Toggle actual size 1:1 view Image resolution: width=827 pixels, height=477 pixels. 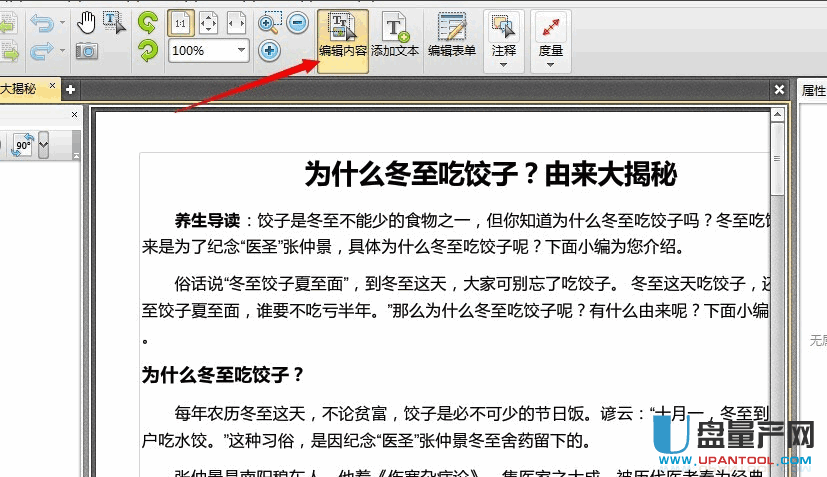coord(181,22)
